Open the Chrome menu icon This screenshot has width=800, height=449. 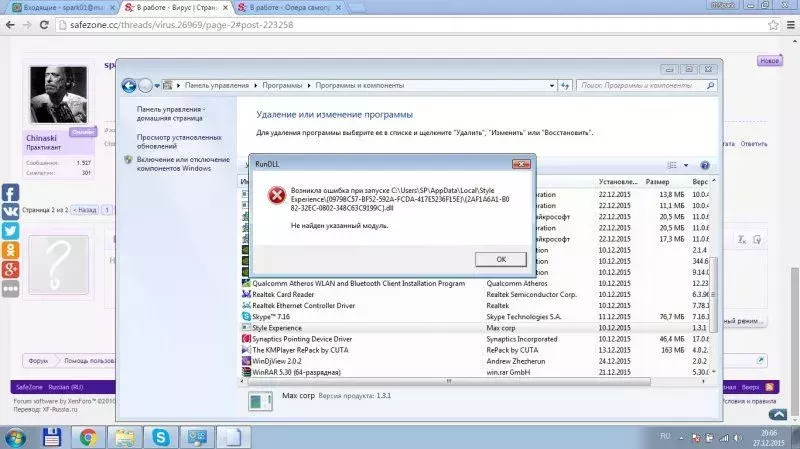(x=791, y=25)
